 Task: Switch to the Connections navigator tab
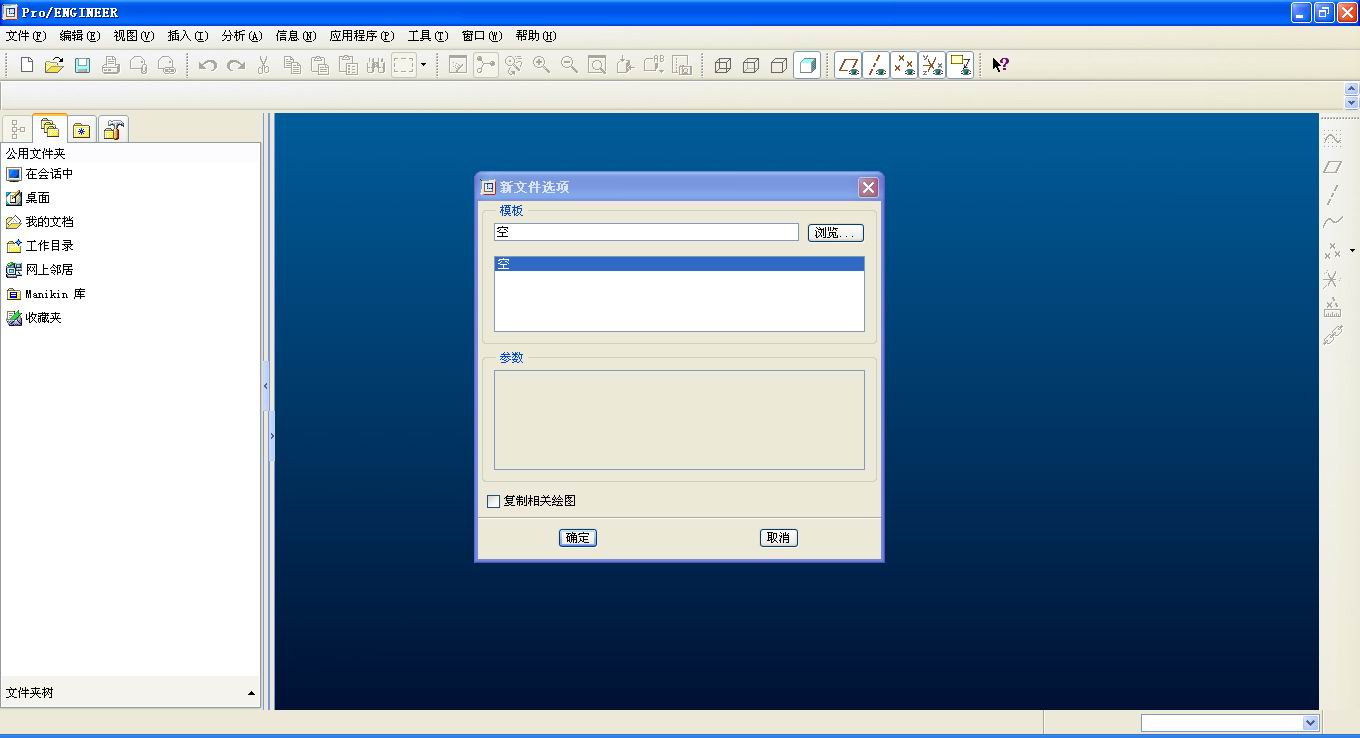[113, 130]
